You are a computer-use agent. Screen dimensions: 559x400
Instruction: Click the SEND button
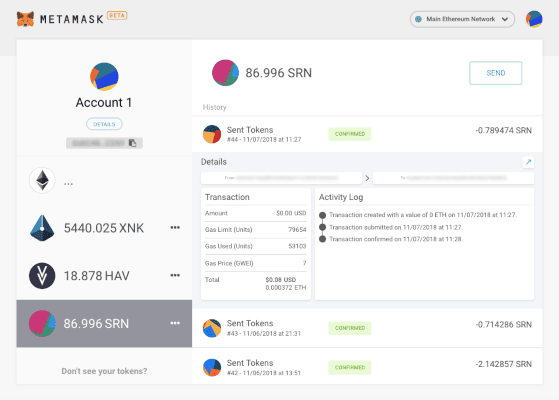tap(496, 73)
